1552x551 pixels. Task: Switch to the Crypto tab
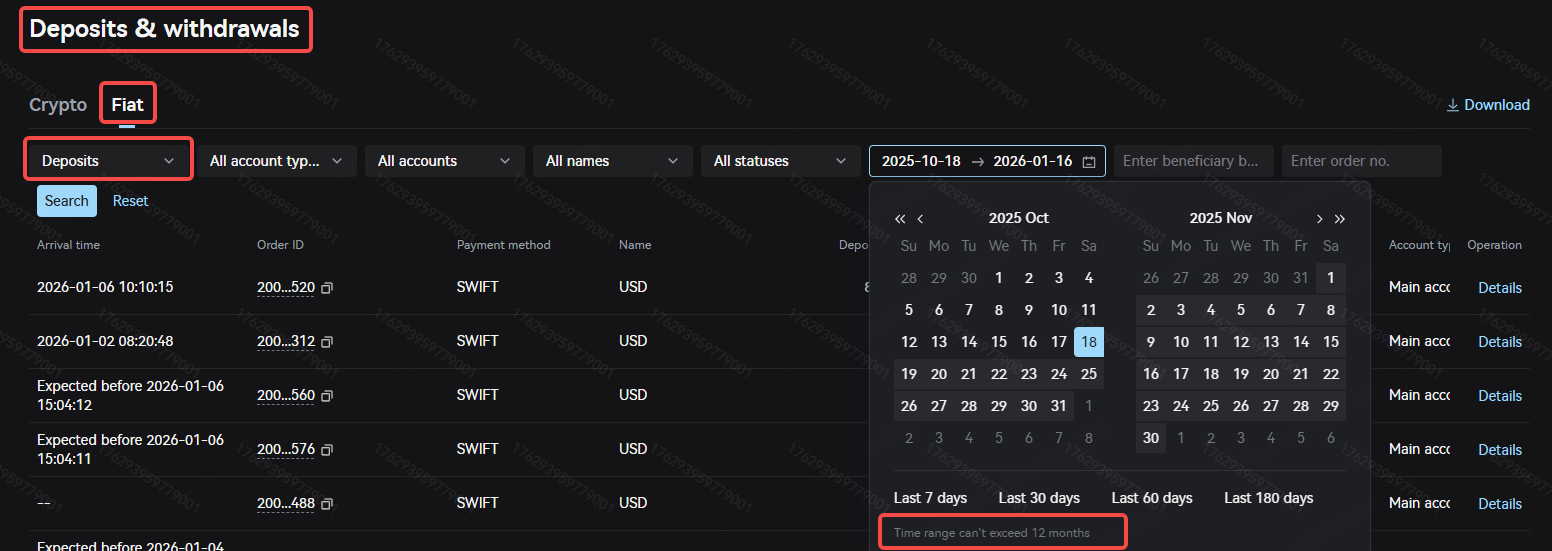coord(58,105)
